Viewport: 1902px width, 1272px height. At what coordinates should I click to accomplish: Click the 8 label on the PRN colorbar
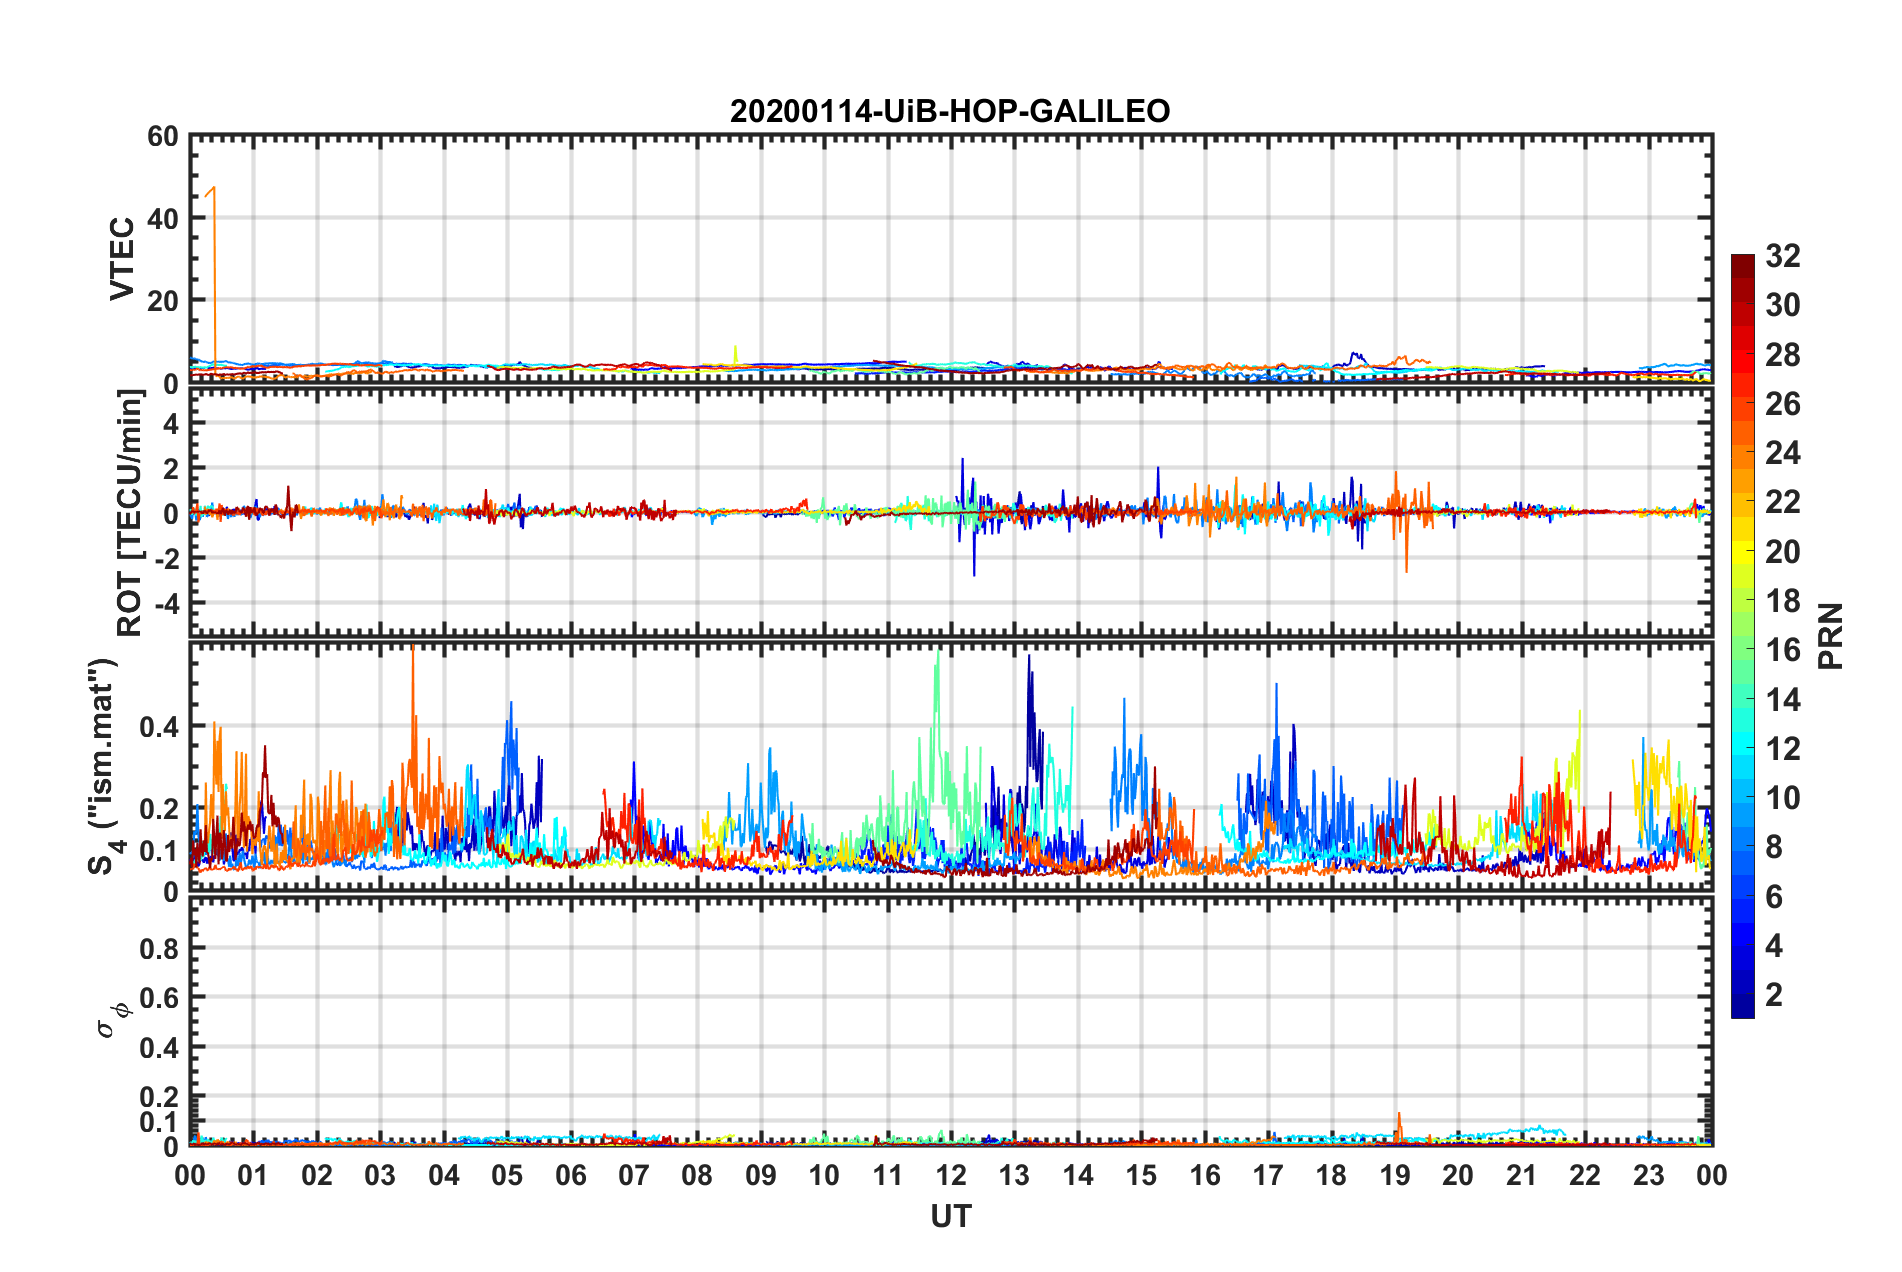pyautogui.click(x=1774, y=847)
